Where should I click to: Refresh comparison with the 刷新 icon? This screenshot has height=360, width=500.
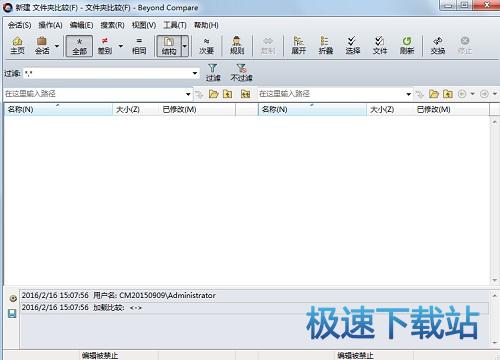point(407,46)
